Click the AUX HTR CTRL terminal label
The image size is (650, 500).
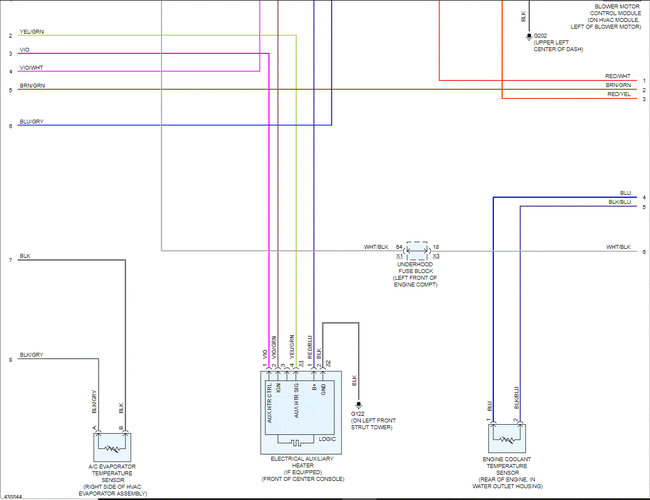(x=269, y=403)
